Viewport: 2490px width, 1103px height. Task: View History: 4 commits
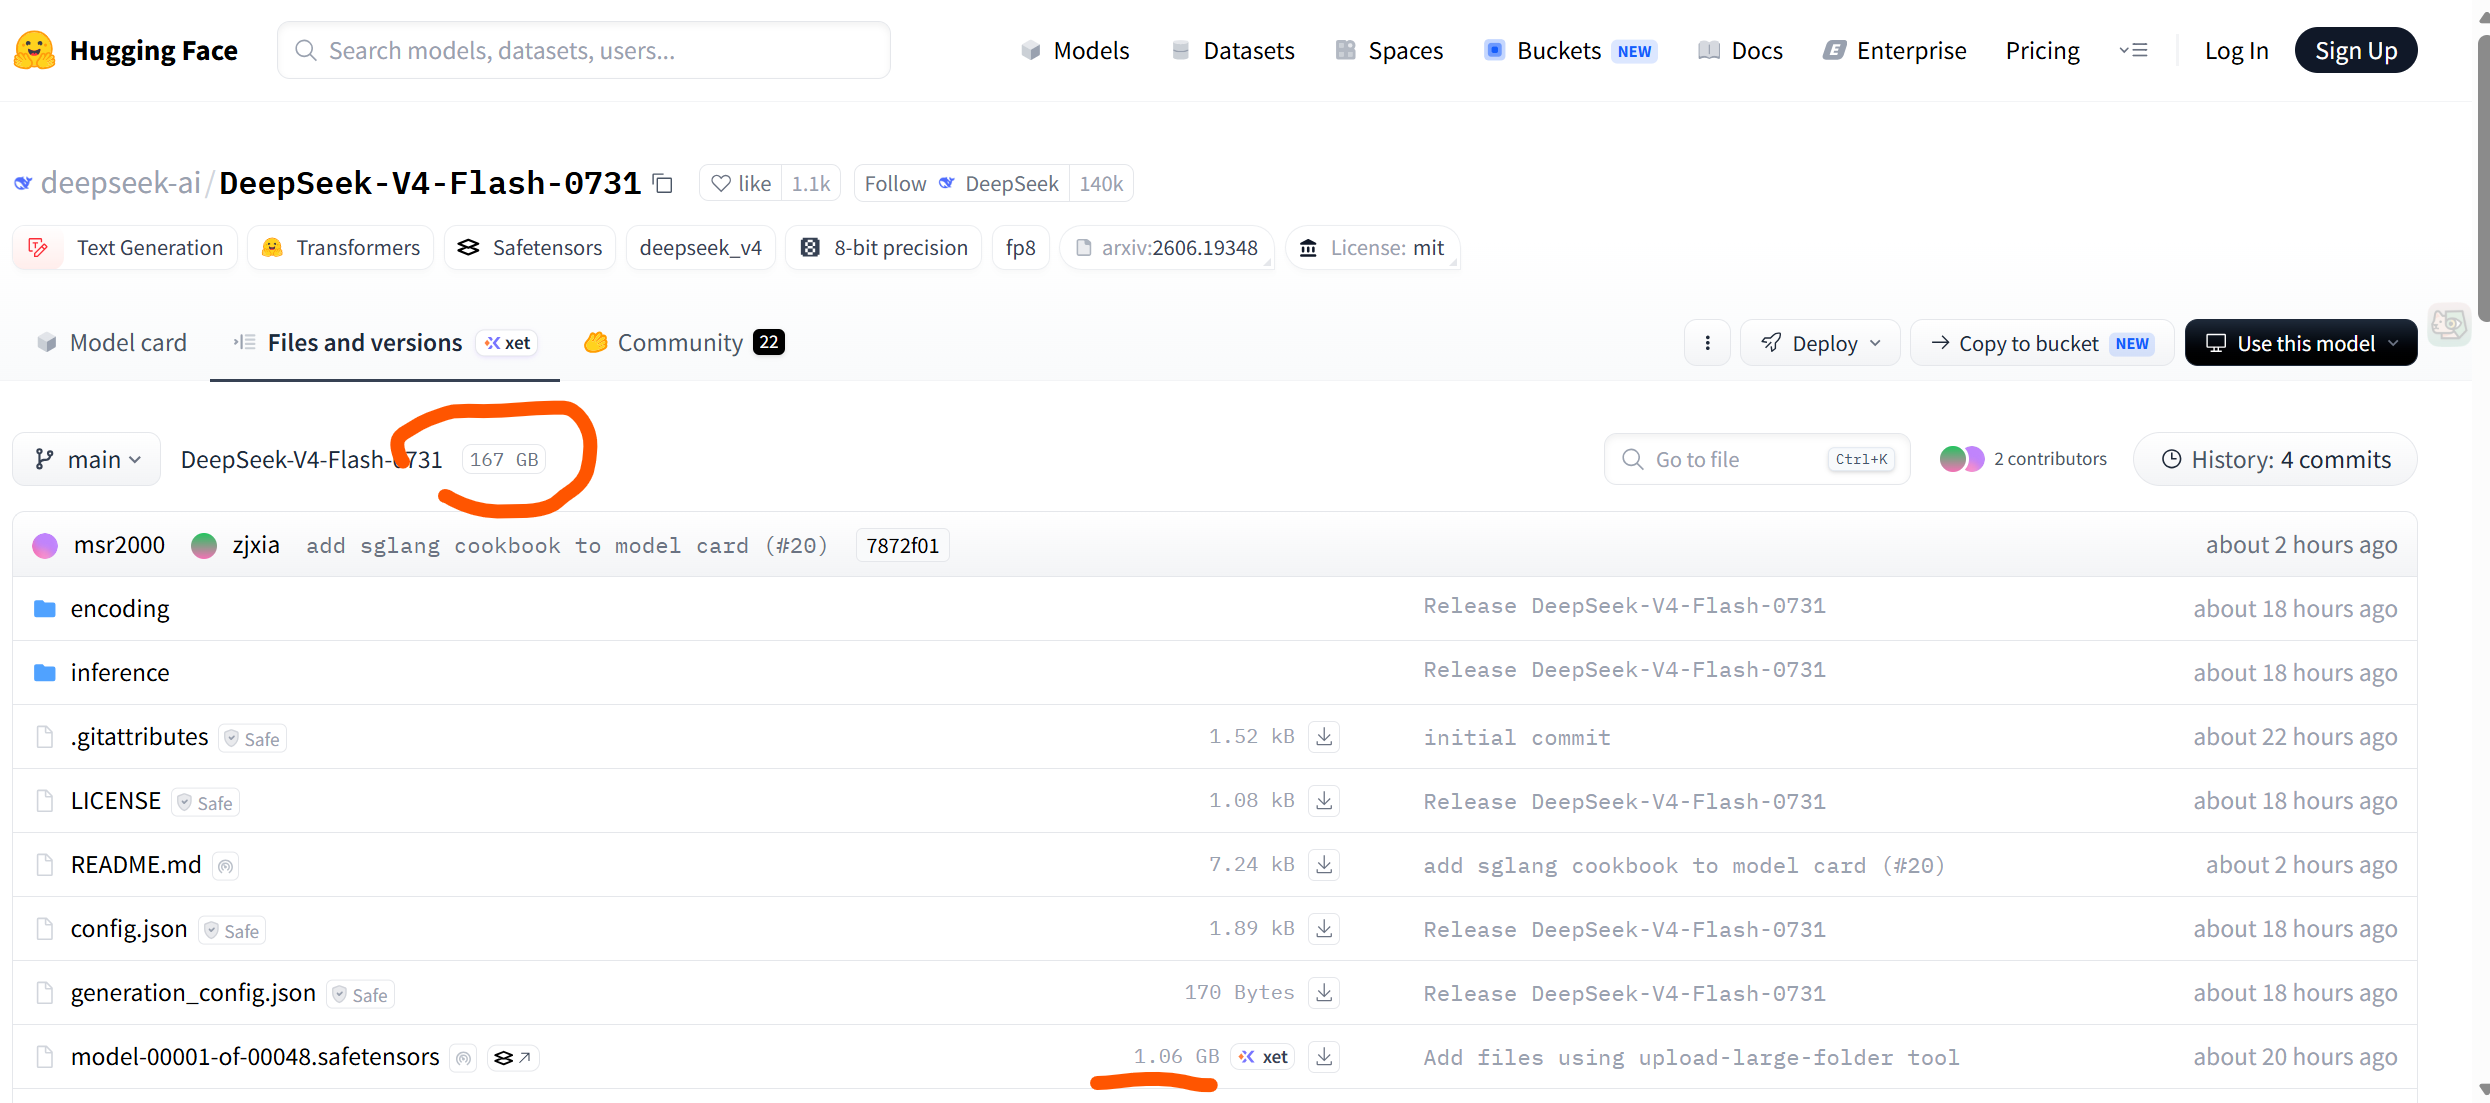(2275, 459)
